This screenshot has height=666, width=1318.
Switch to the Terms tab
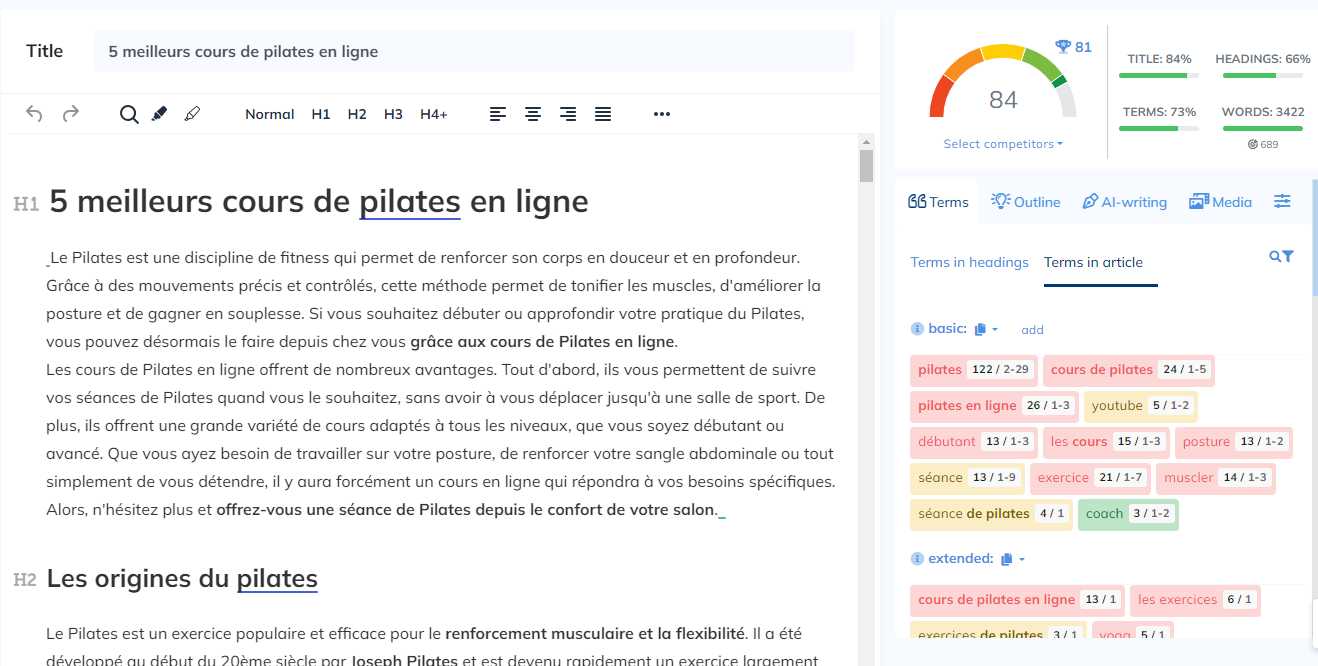click(938, 202)
